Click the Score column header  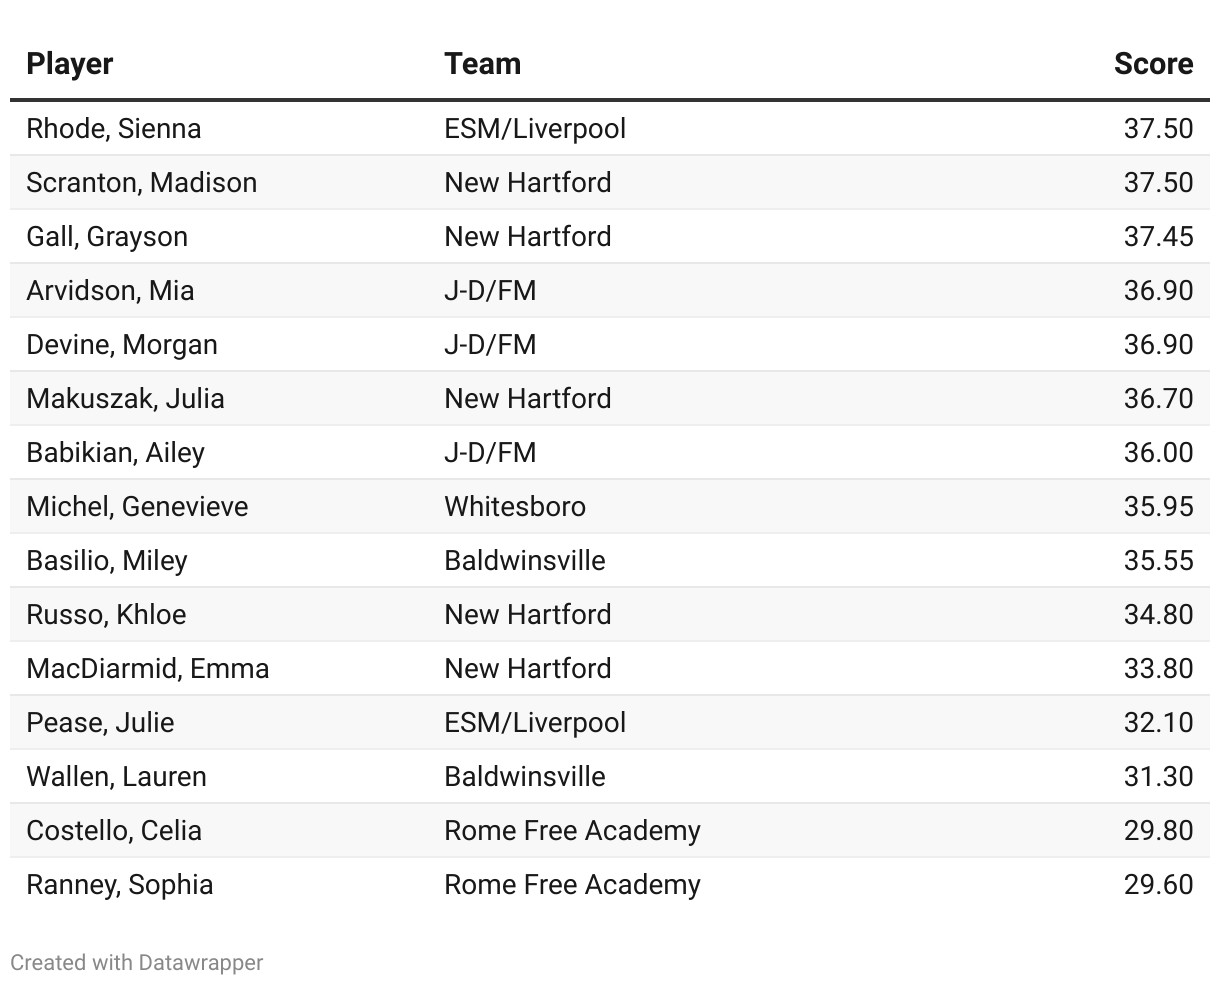click(x=1153, y=64)
